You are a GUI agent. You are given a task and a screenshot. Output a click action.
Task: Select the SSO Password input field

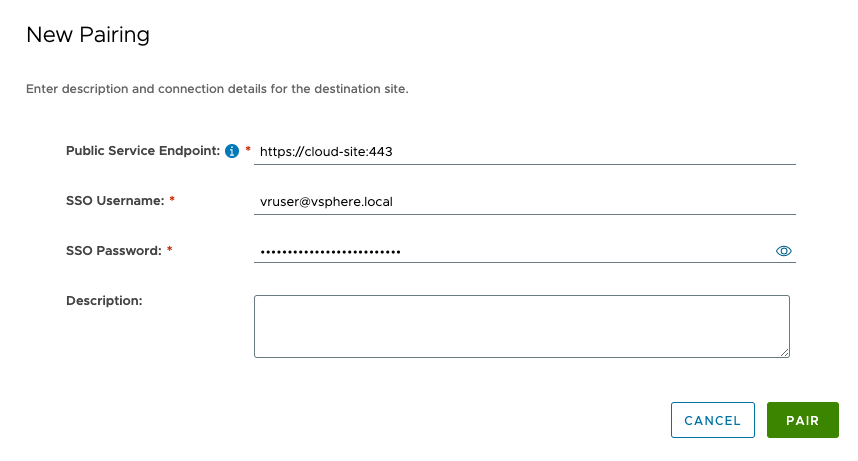coord(510,251)
